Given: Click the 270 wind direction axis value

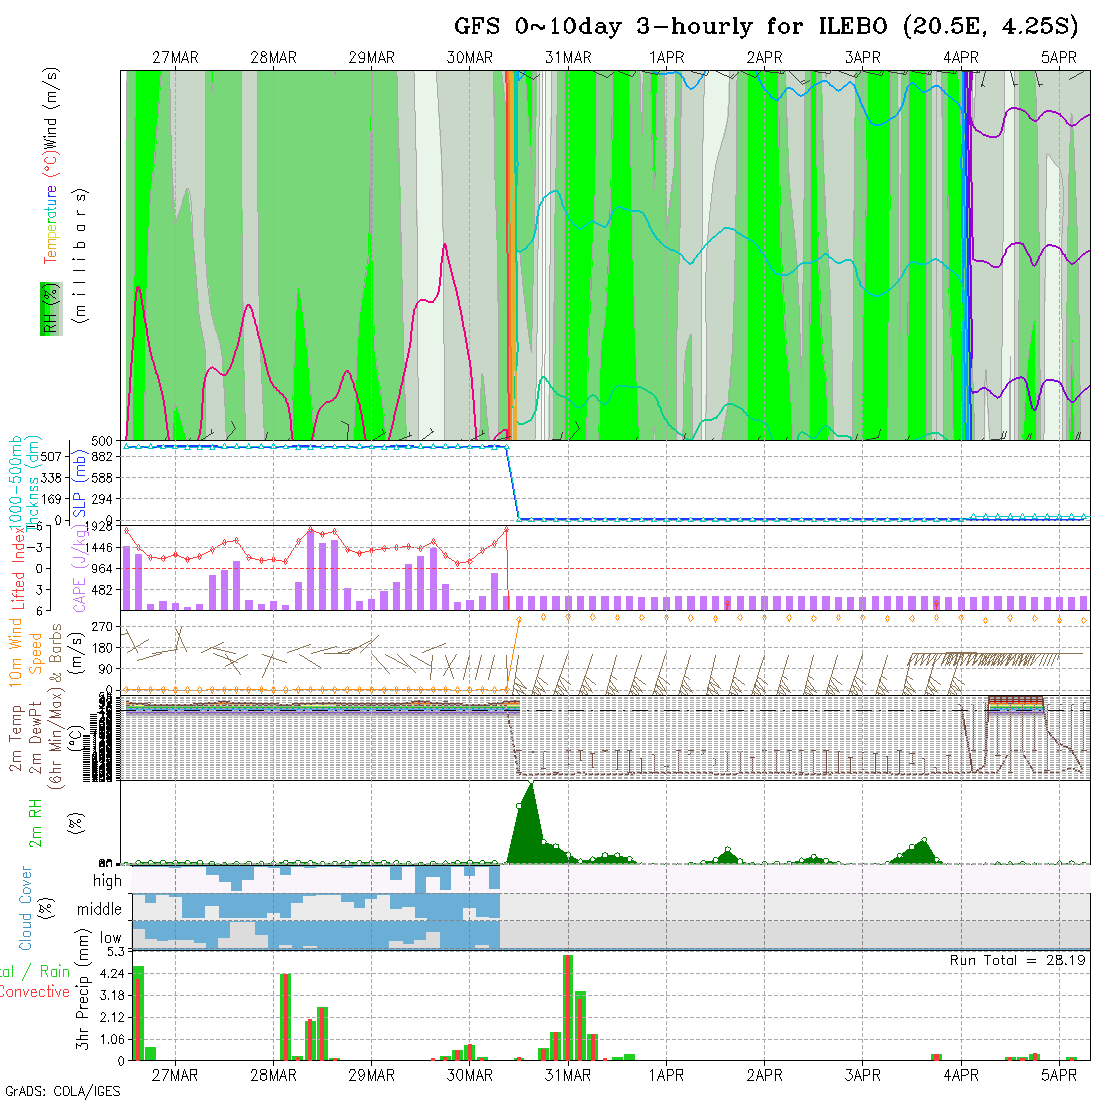Looking at the screenshot, I should tap(102, 626).
